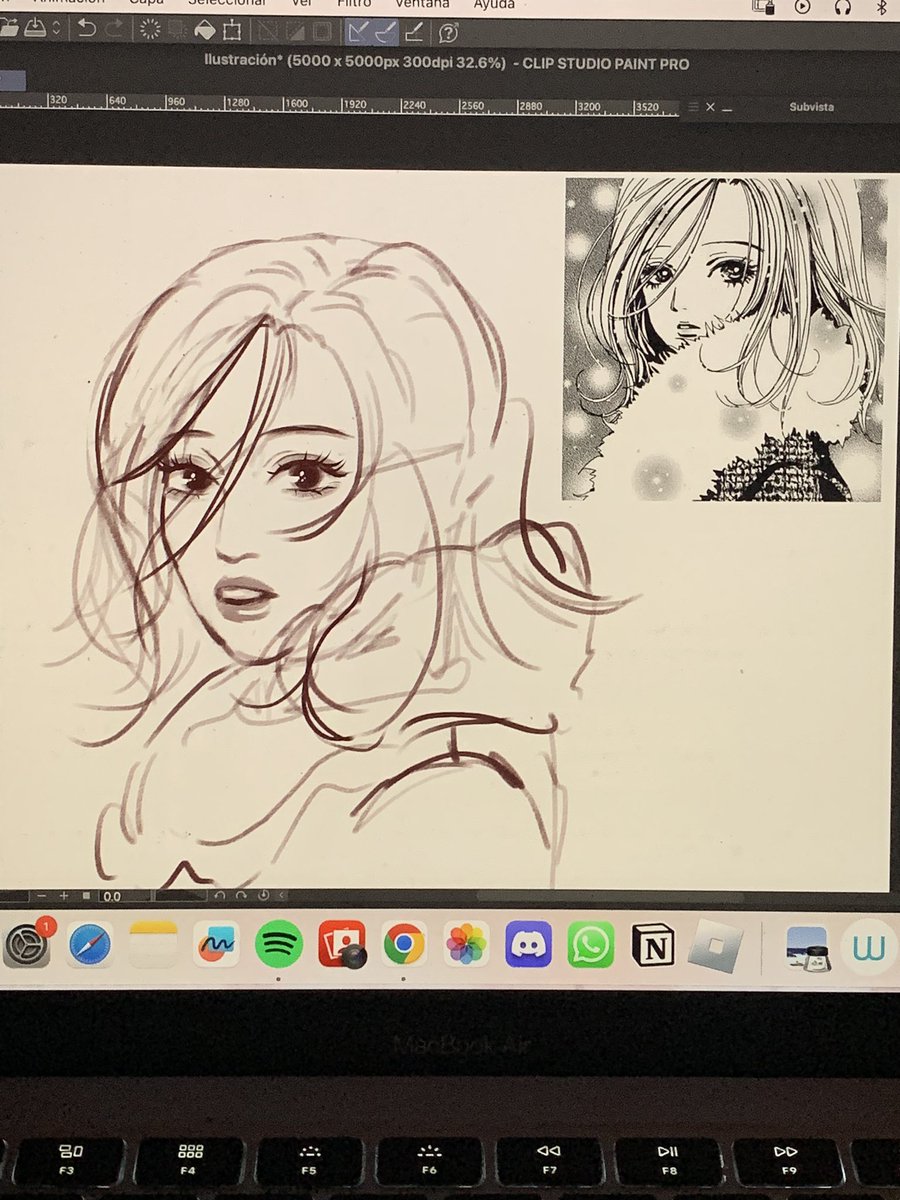Image resolution: width=900 pixels, height=1200 pixels.
Task: Toggle Snap to Ruler
Action: click(357, 32)
